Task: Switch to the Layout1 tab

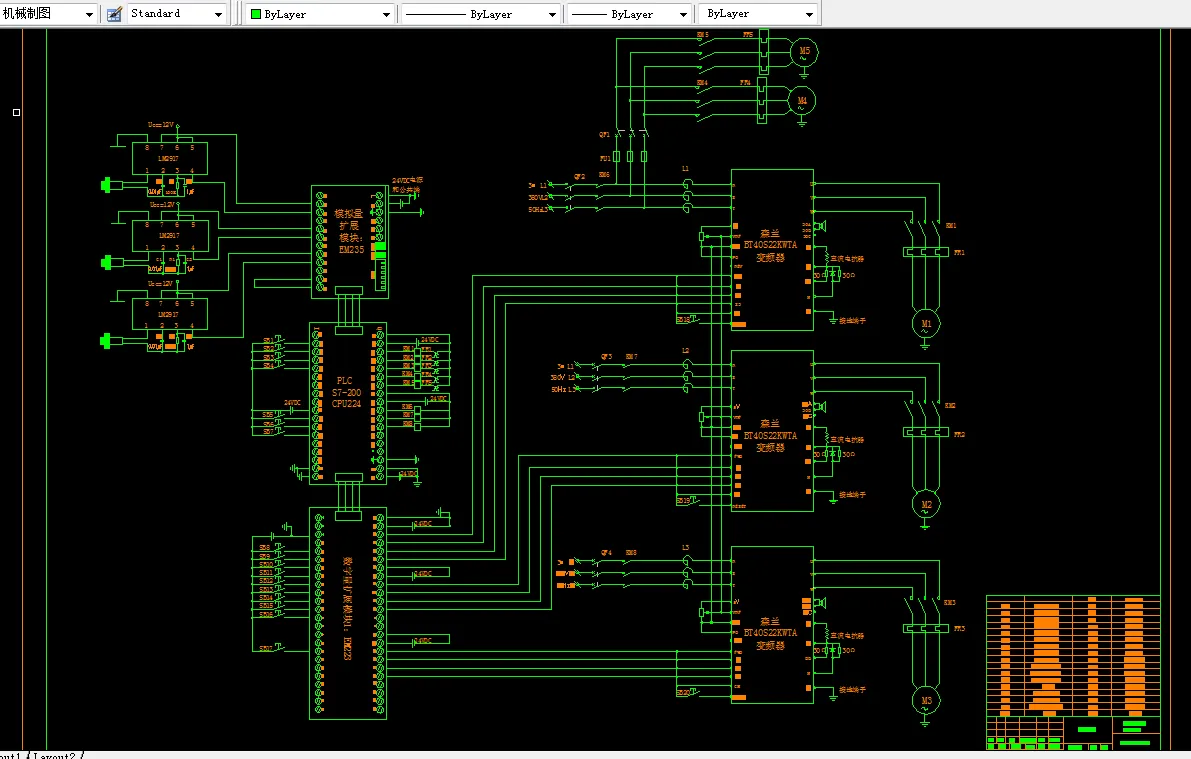Action: point(10,755)
